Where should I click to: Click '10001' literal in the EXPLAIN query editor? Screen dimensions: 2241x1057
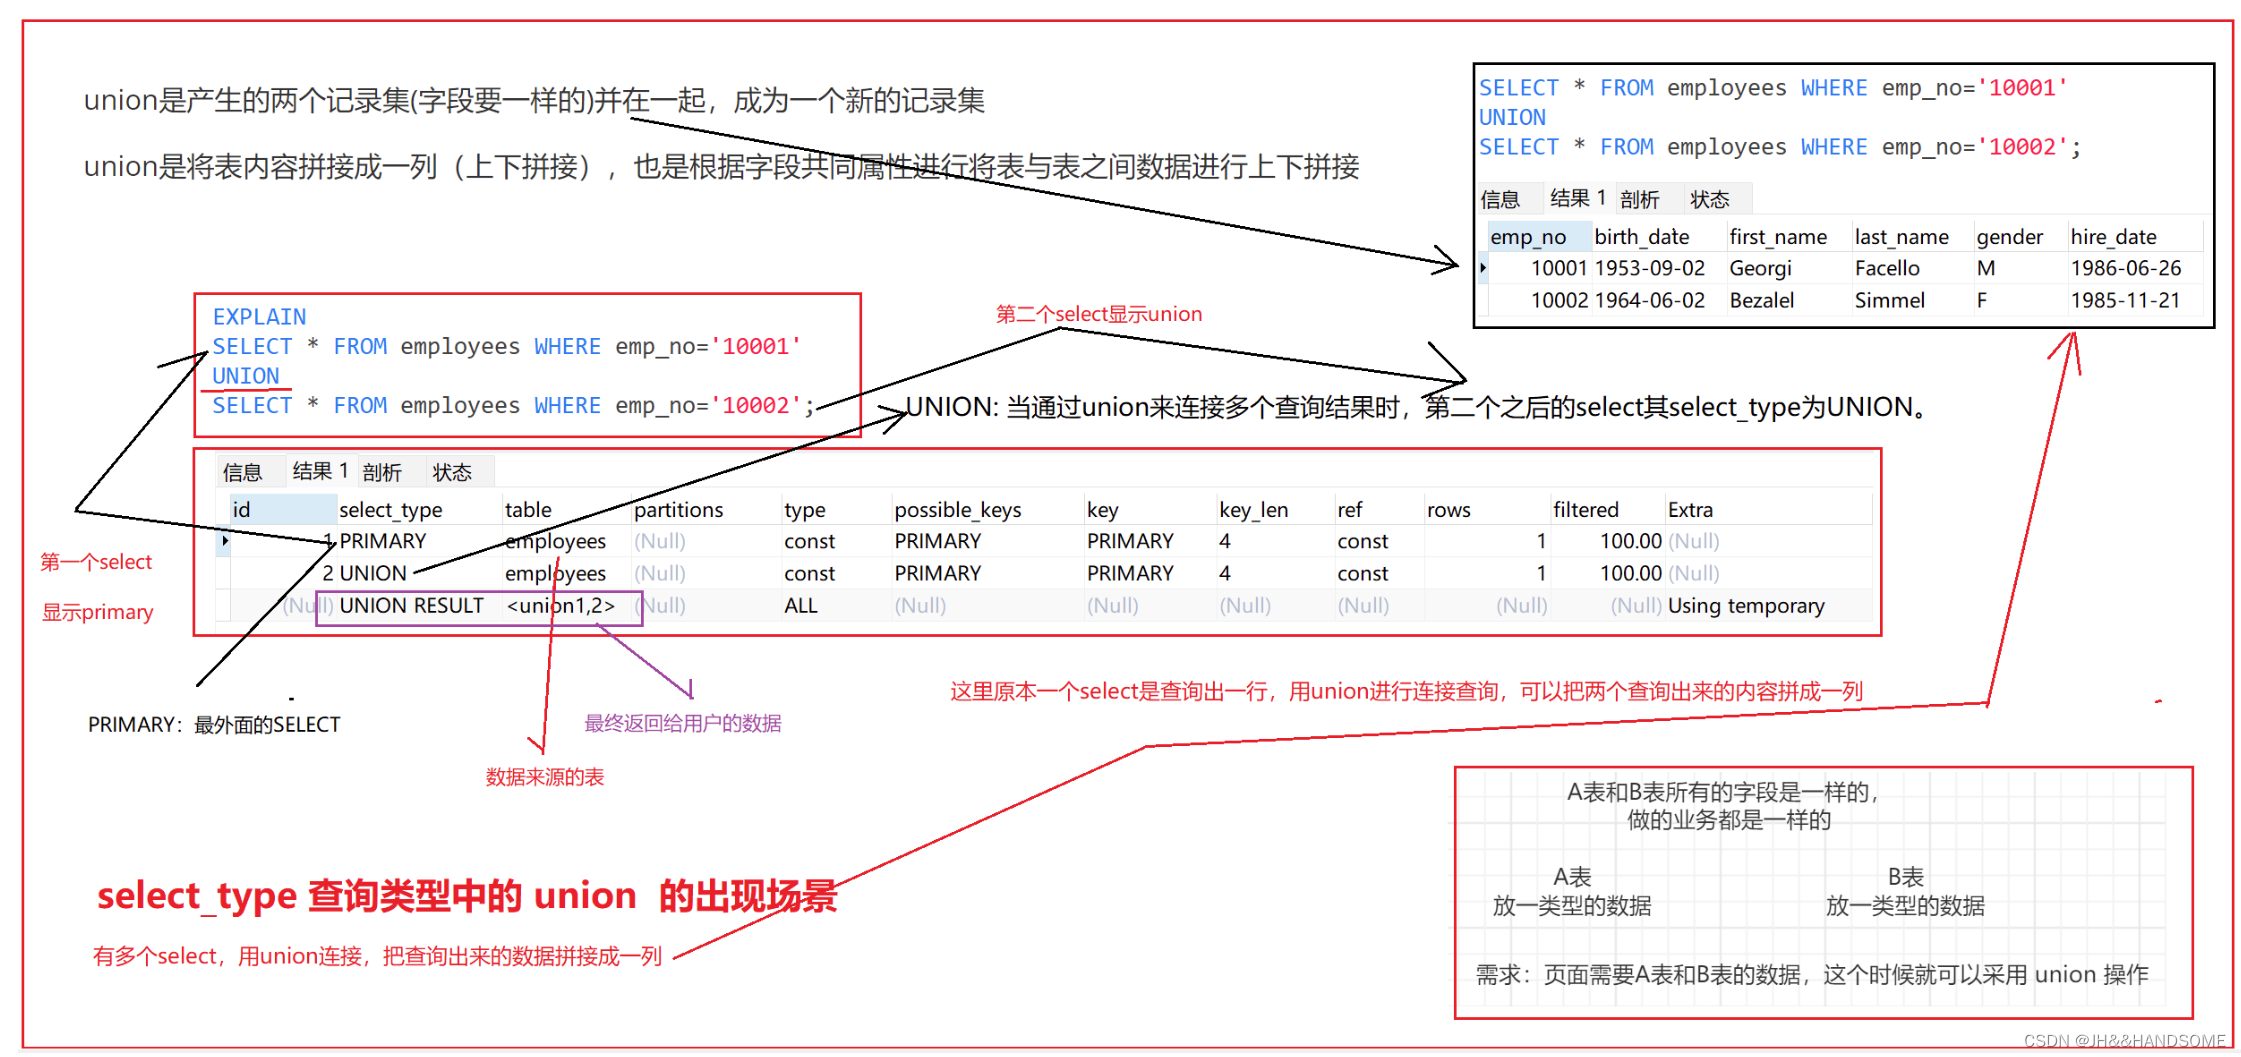coord(755,346)
